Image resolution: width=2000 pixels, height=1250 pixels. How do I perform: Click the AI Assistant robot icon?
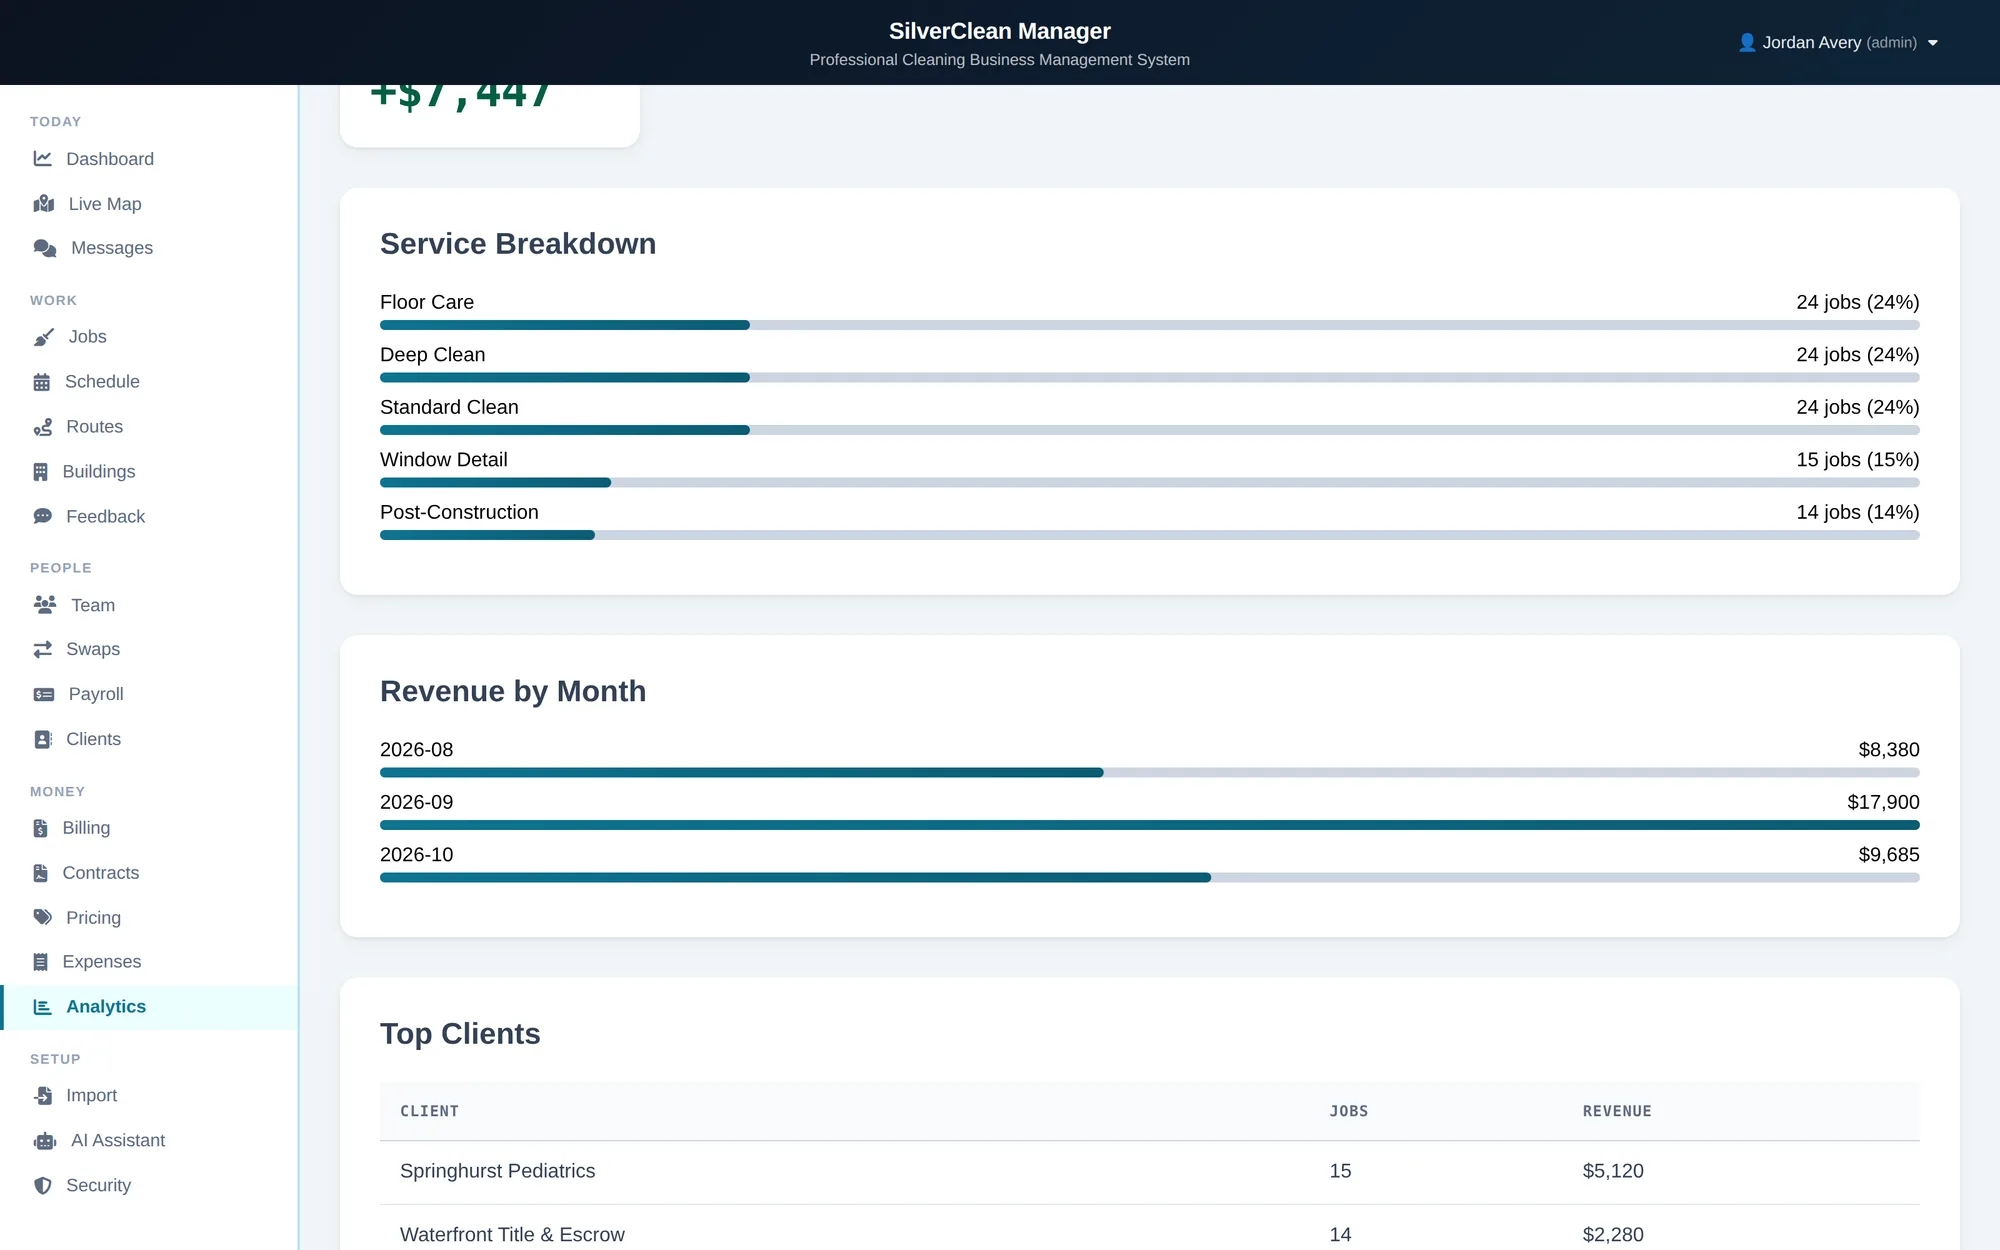45,1141
